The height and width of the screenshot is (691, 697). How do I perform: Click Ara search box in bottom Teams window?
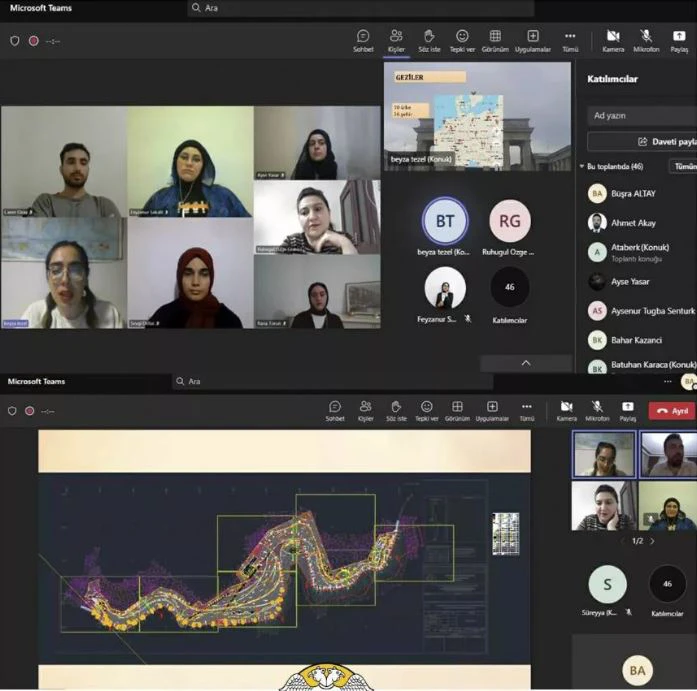[332, 381]
